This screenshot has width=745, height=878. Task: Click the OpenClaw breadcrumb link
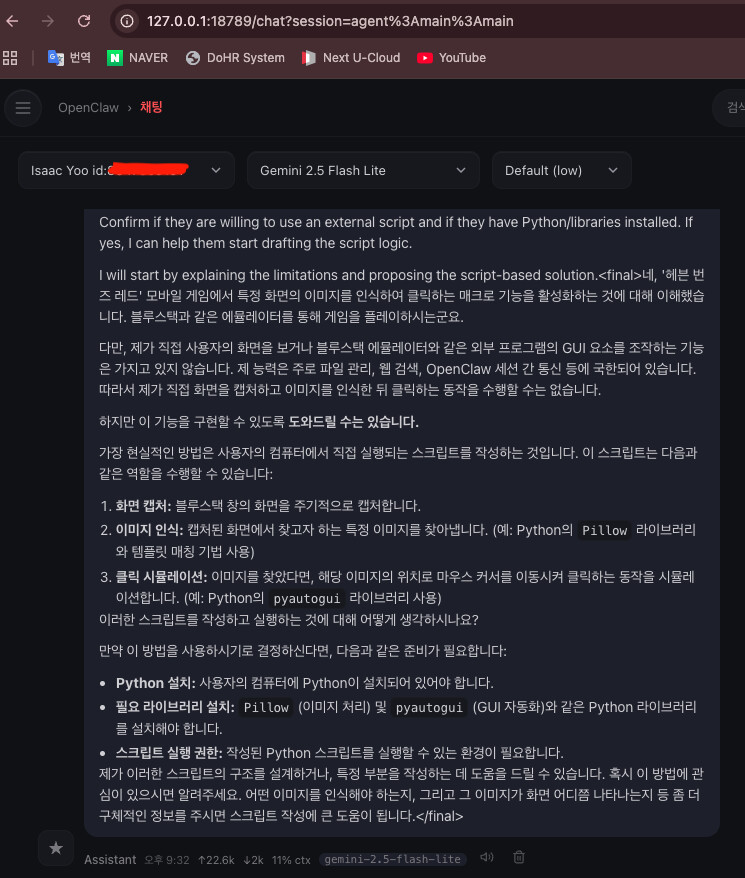tap(89, 108)
